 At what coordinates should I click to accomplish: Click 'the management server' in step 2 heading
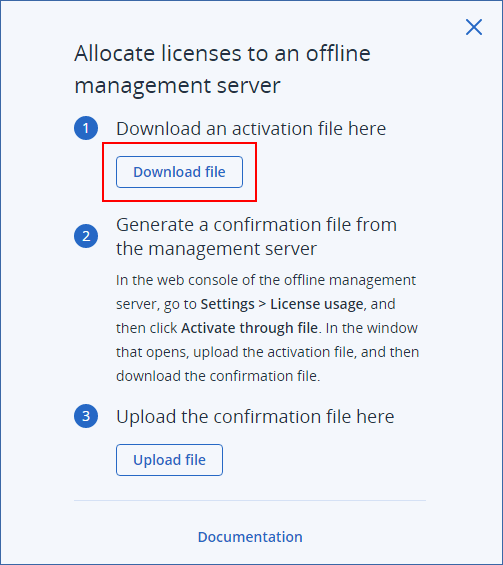click(216, 249)
